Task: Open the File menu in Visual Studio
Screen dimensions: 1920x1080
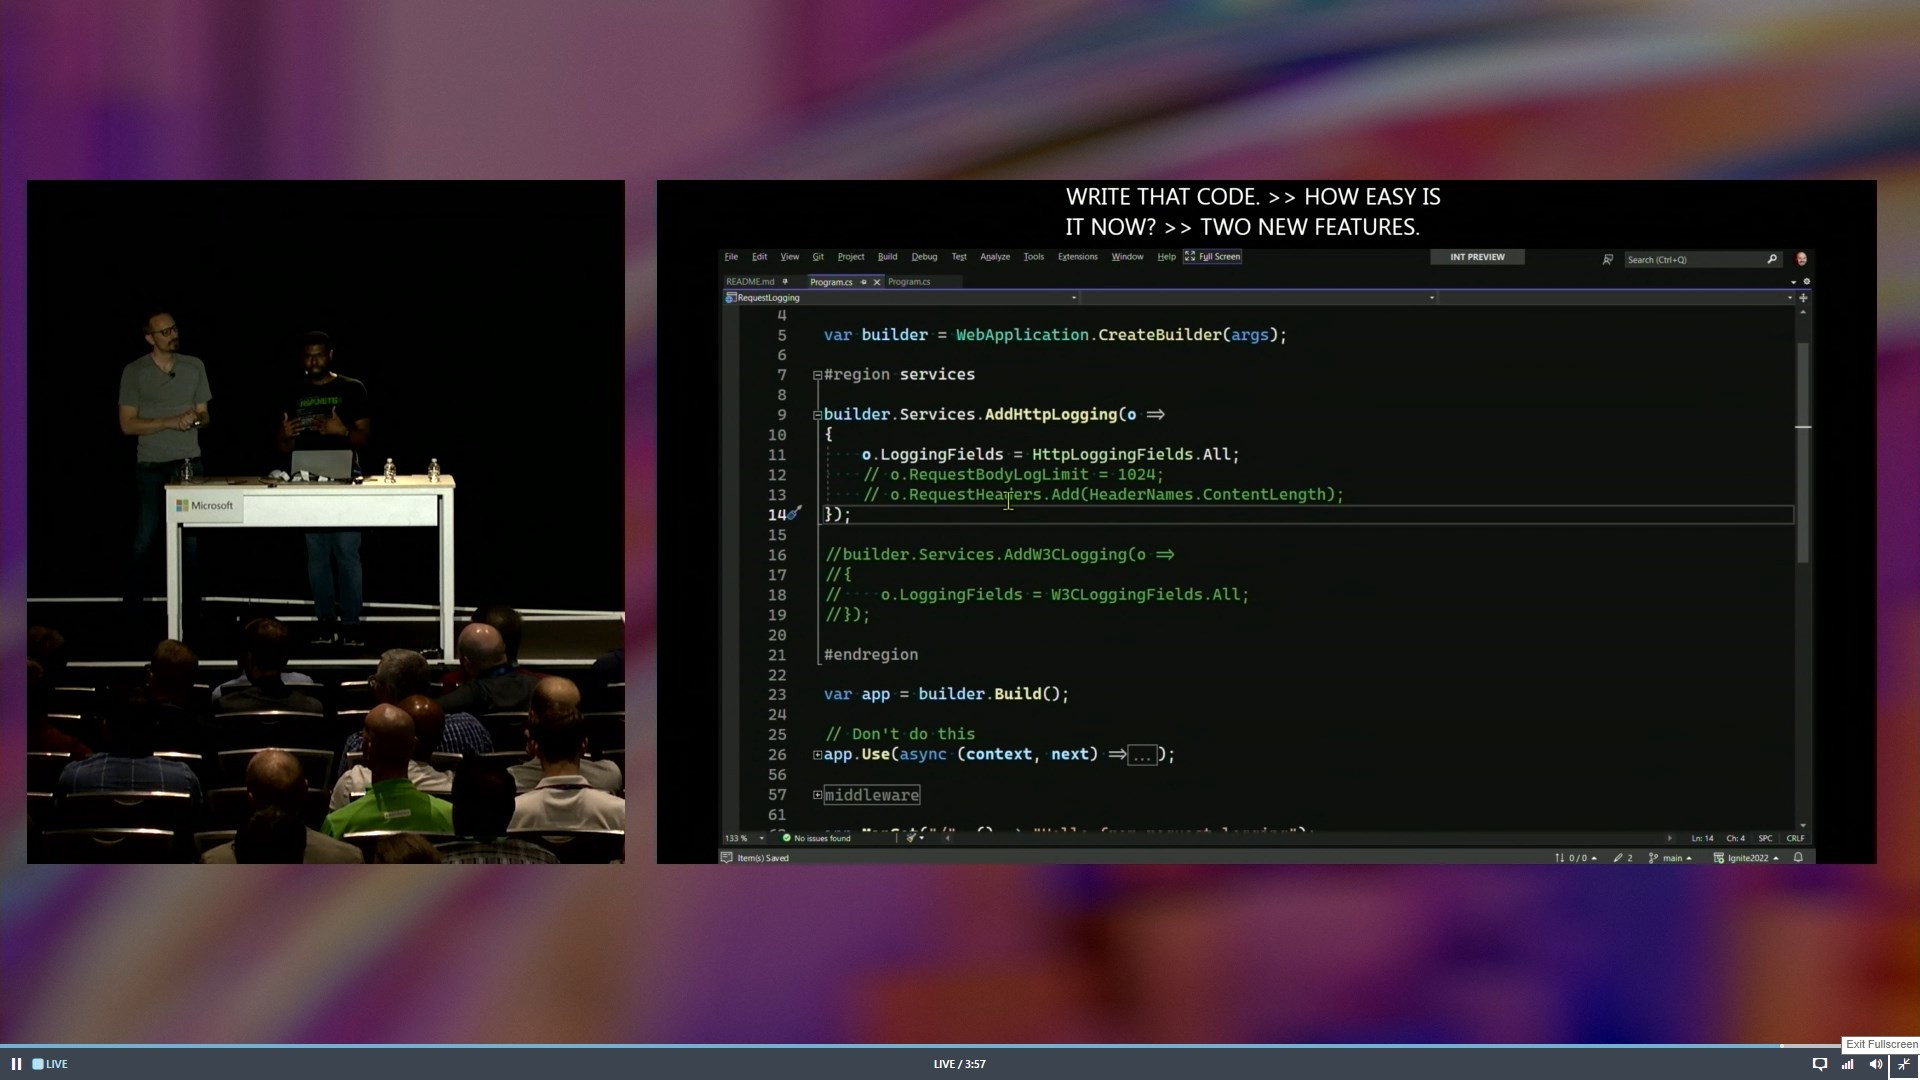Action: (x=731, y=257)
